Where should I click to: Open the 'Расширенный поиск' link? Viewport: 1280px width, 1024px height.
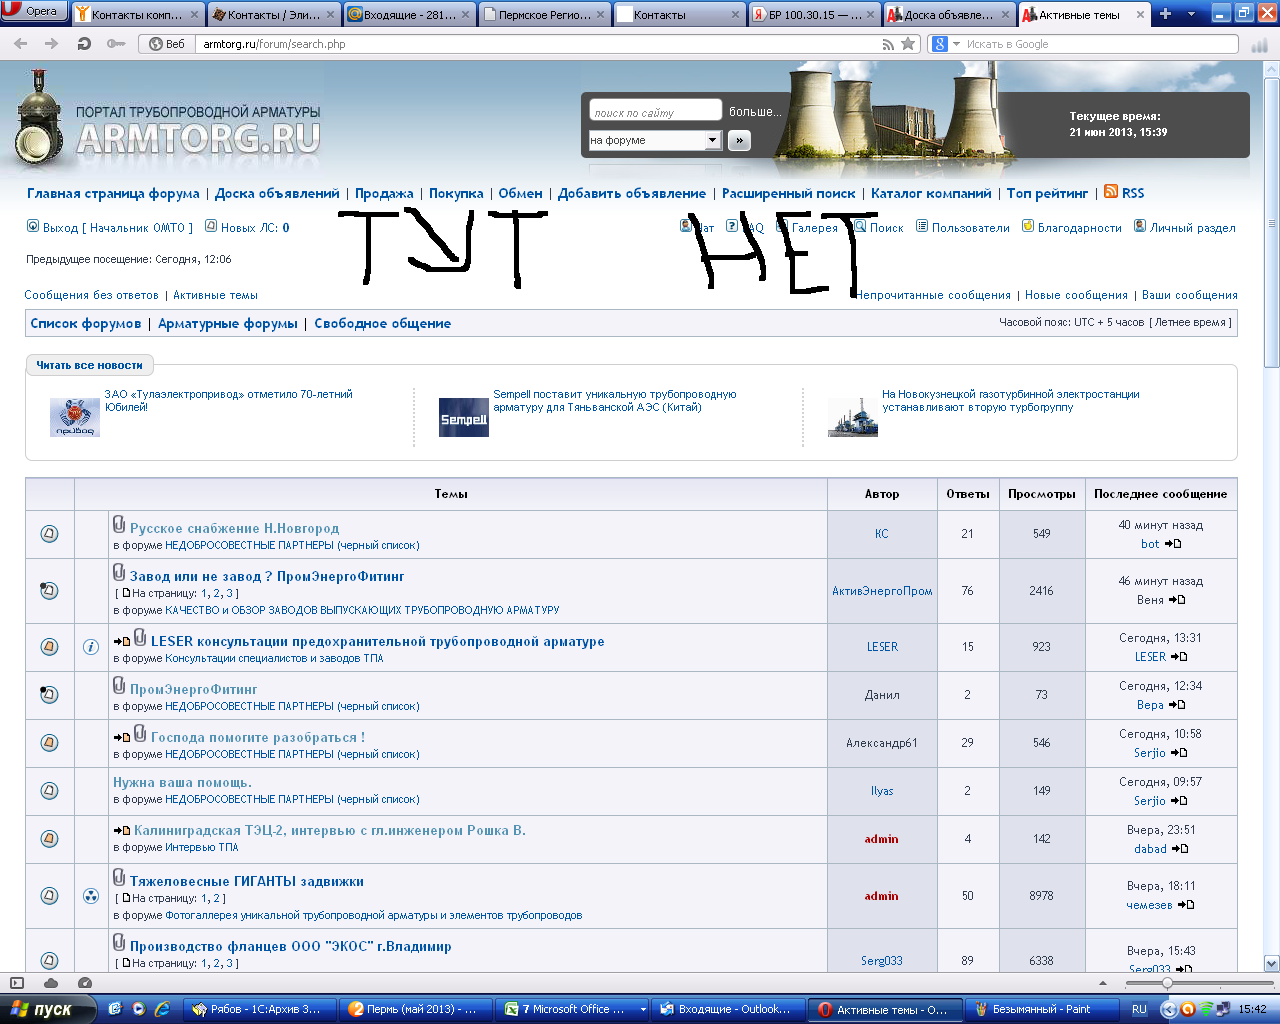point(788,194)
